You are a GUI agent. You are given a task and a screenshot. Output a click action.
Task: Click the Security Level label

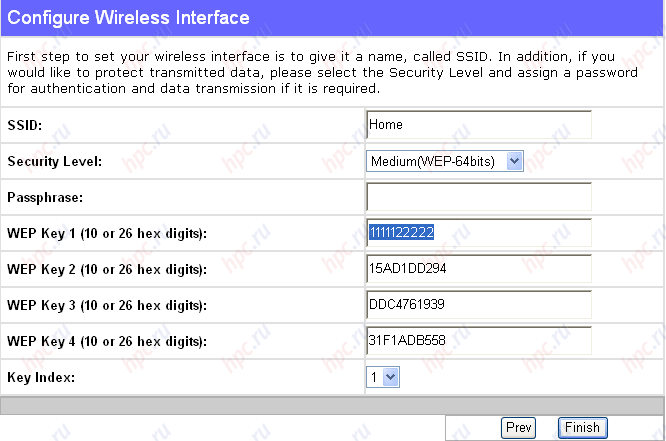tap(55, 161)
